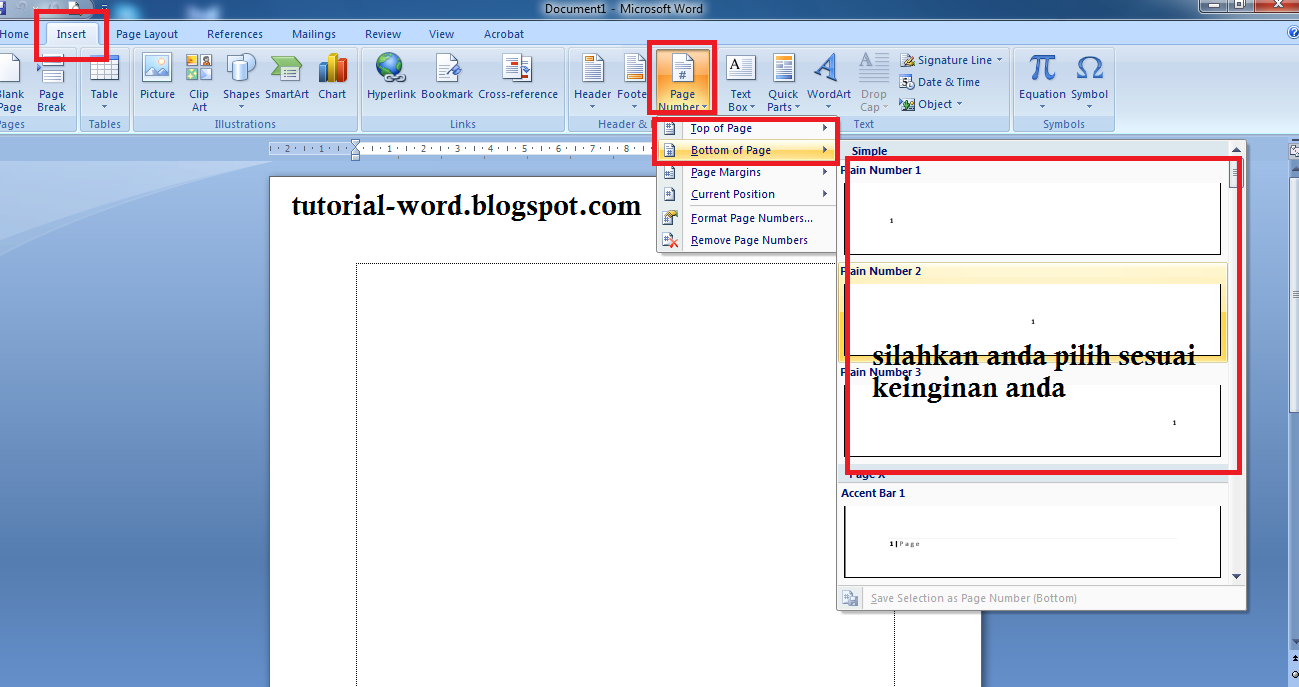Viewport: 1299px width, 687px height.
Task: Choose Remove Page Numbers
Action: 746,240
